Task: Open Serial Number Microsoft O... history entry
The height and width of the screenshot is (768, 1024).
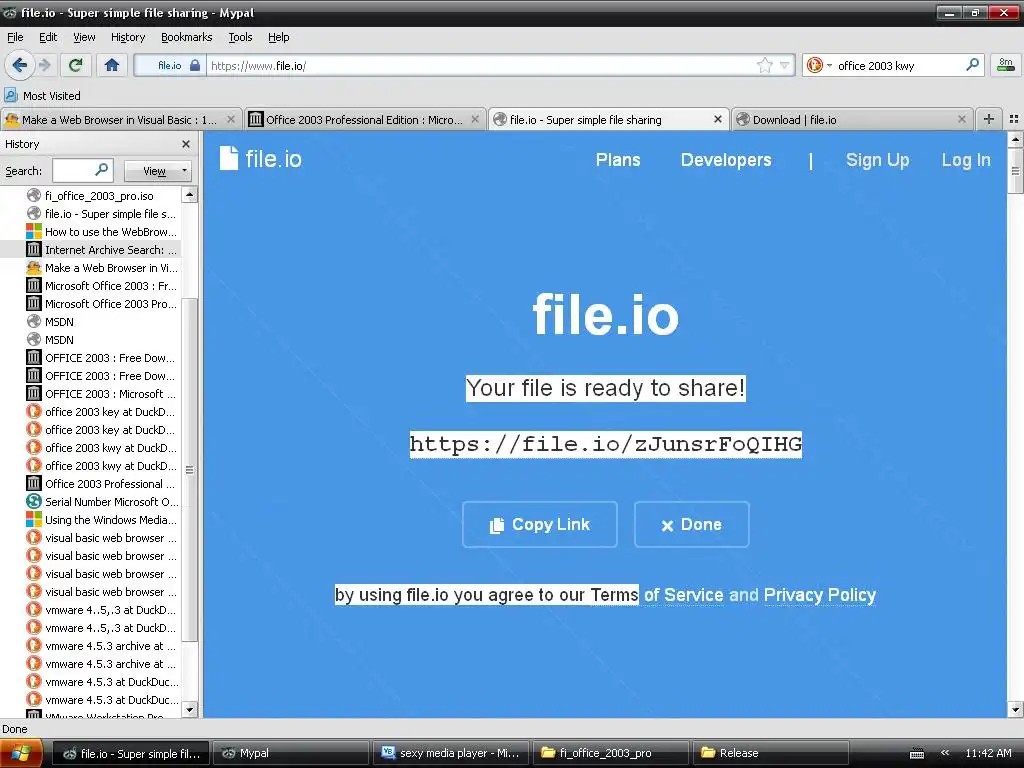Action: pos(90,502)
